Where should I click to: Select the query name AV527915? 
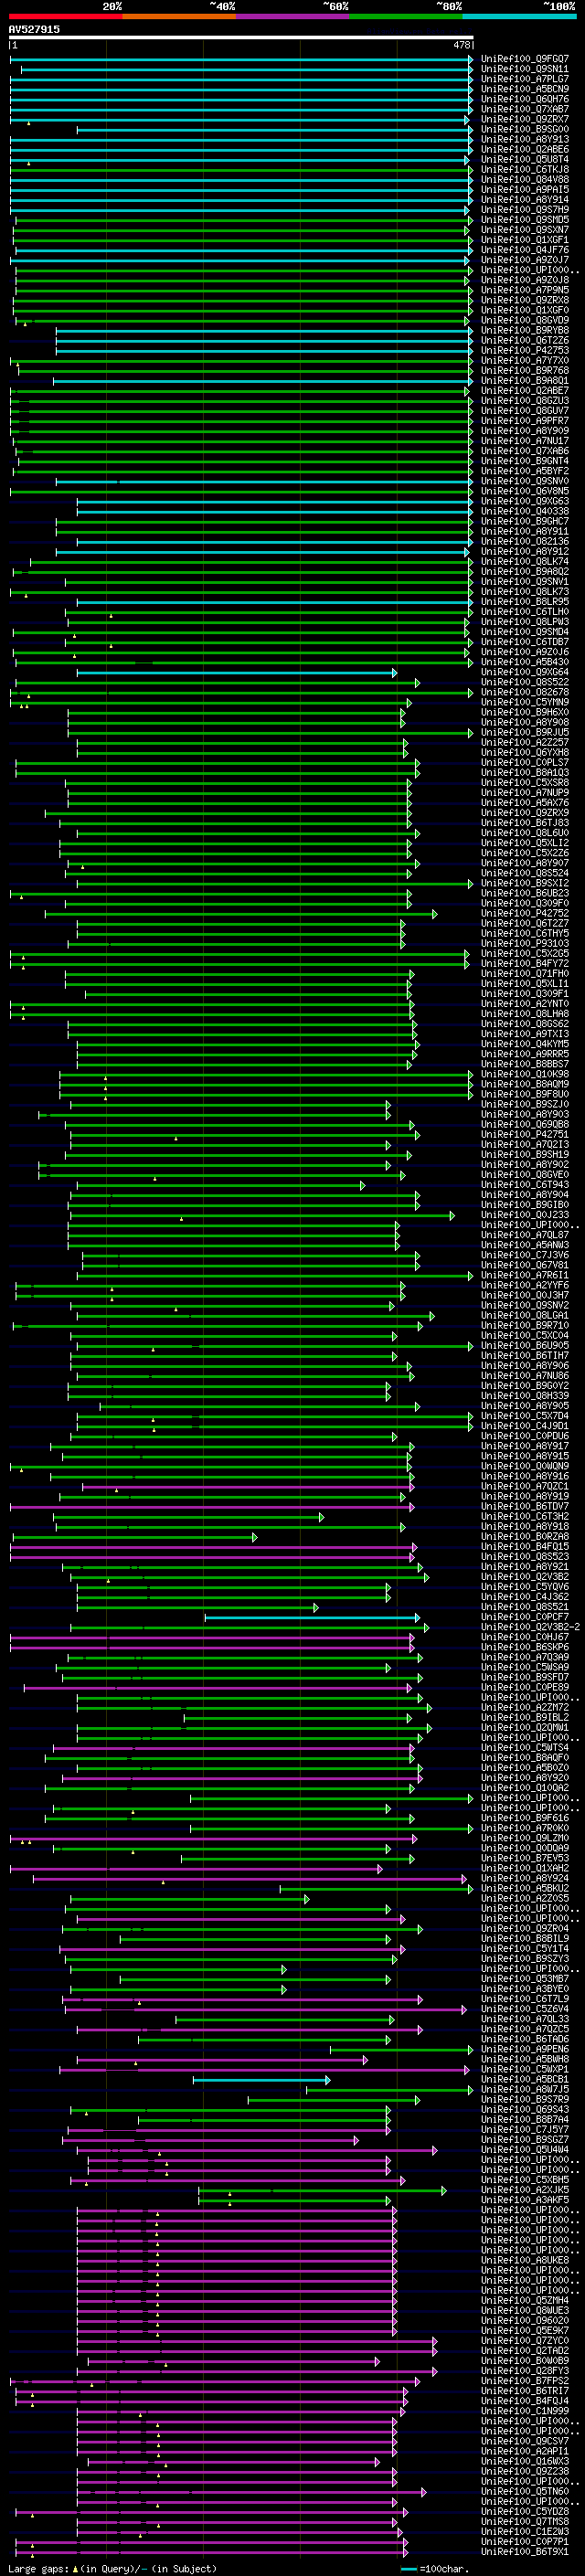coord(34,29)
